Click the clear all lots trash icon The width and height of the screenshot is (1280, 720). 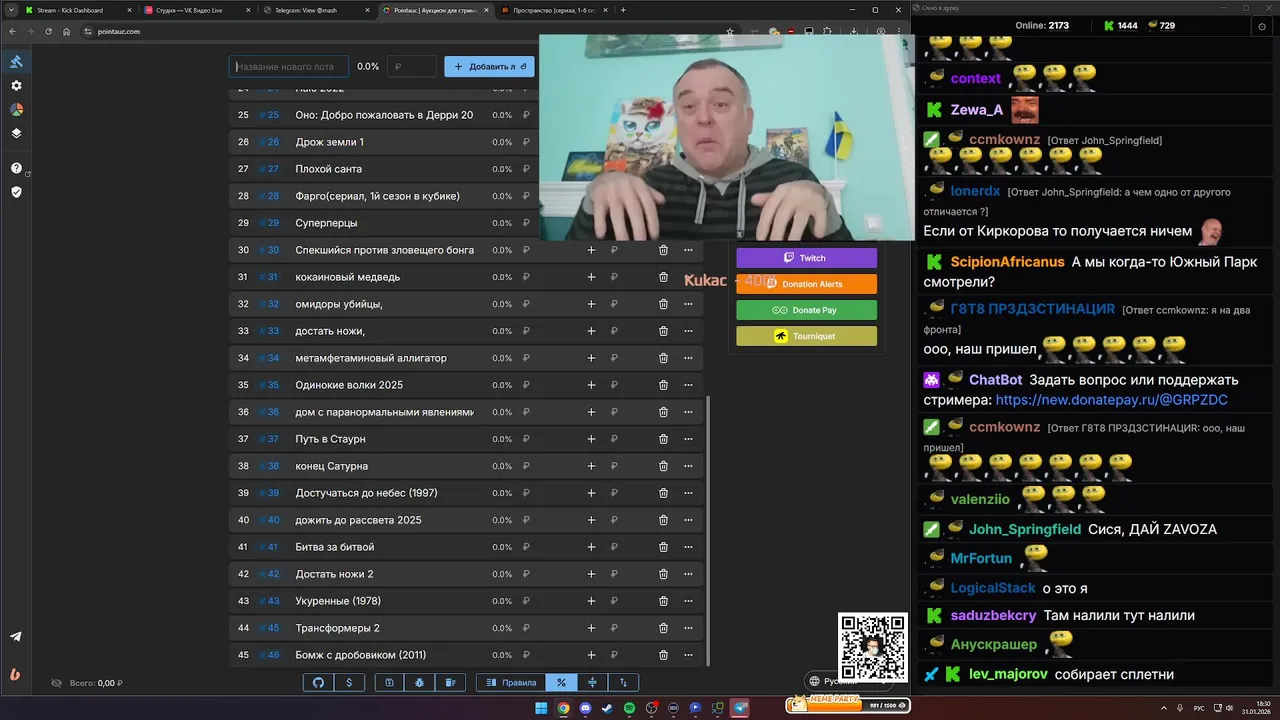click(450, 682)
